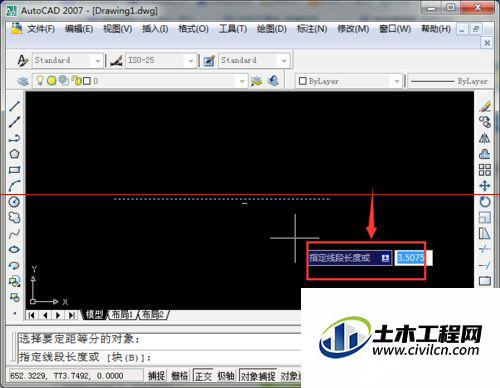The width and height of the screenshot is (500, 388).
Task: Select the Trim tool
Action: click(x=485, y=249)
